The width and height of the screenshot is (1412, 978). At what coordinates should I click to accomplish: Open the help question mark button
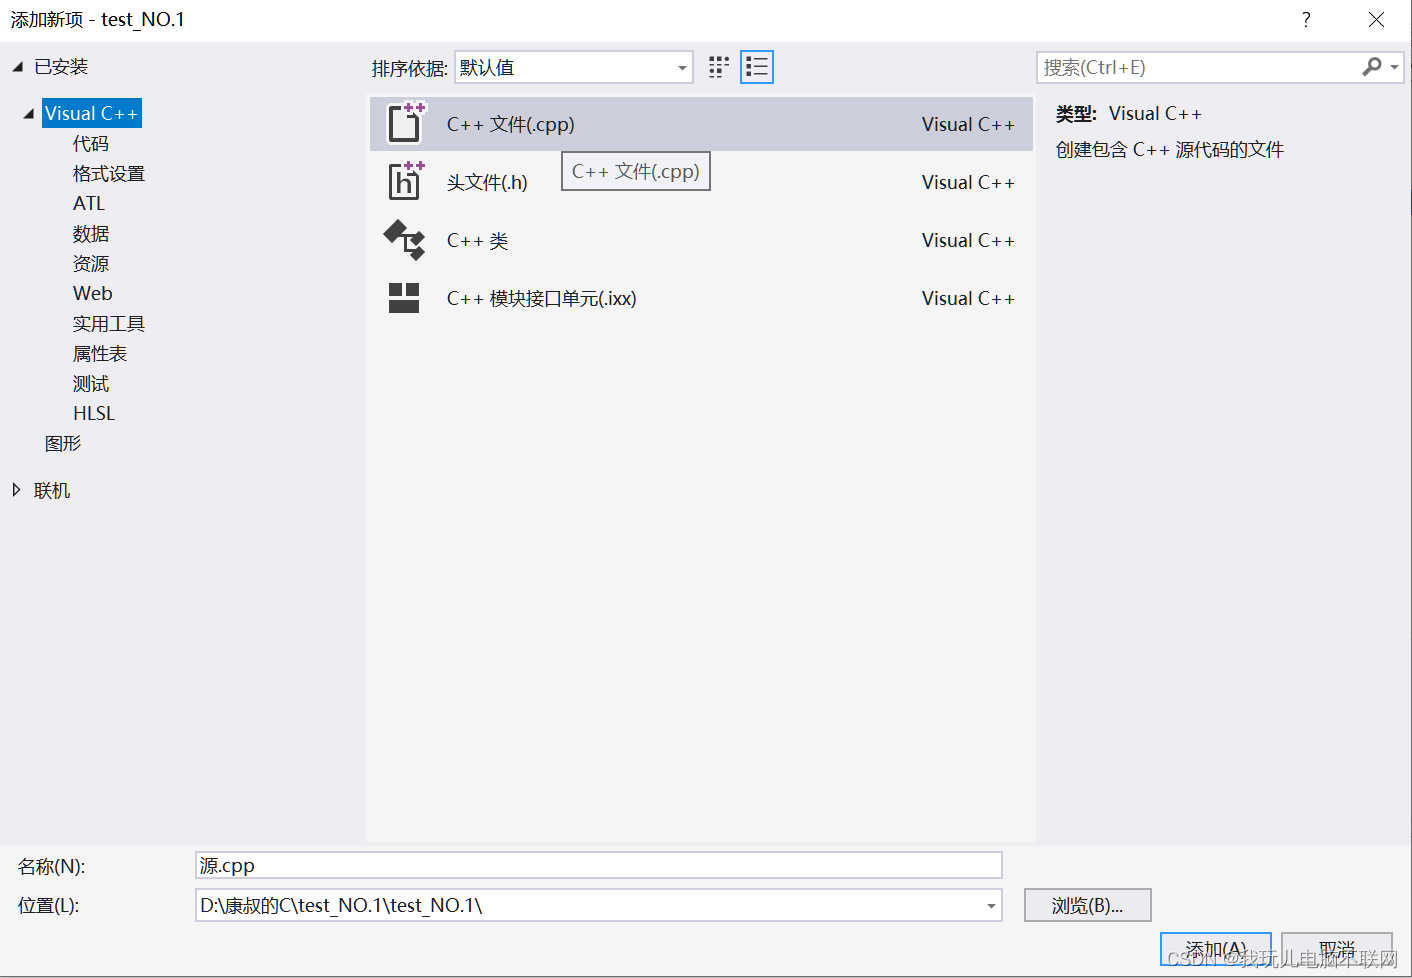1306,19
